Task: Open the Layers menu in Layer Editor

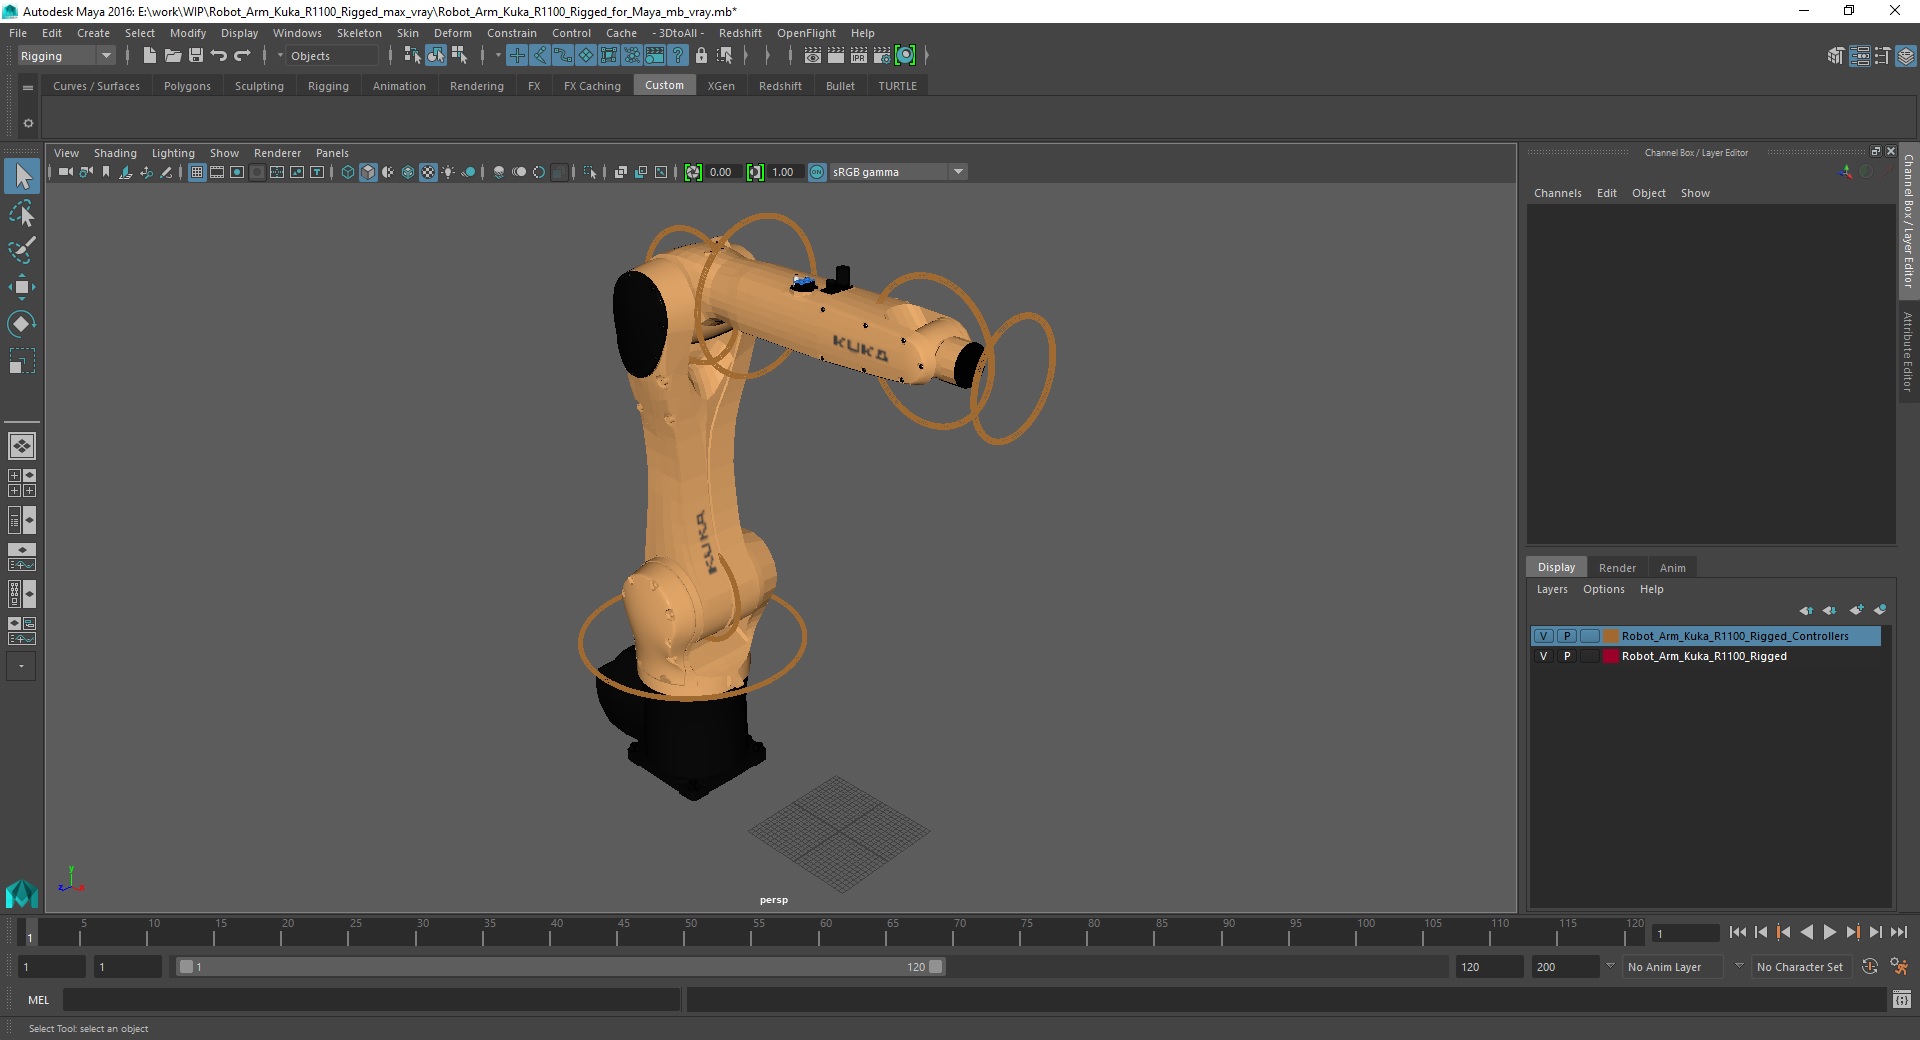Action: tap(1552, 589)
